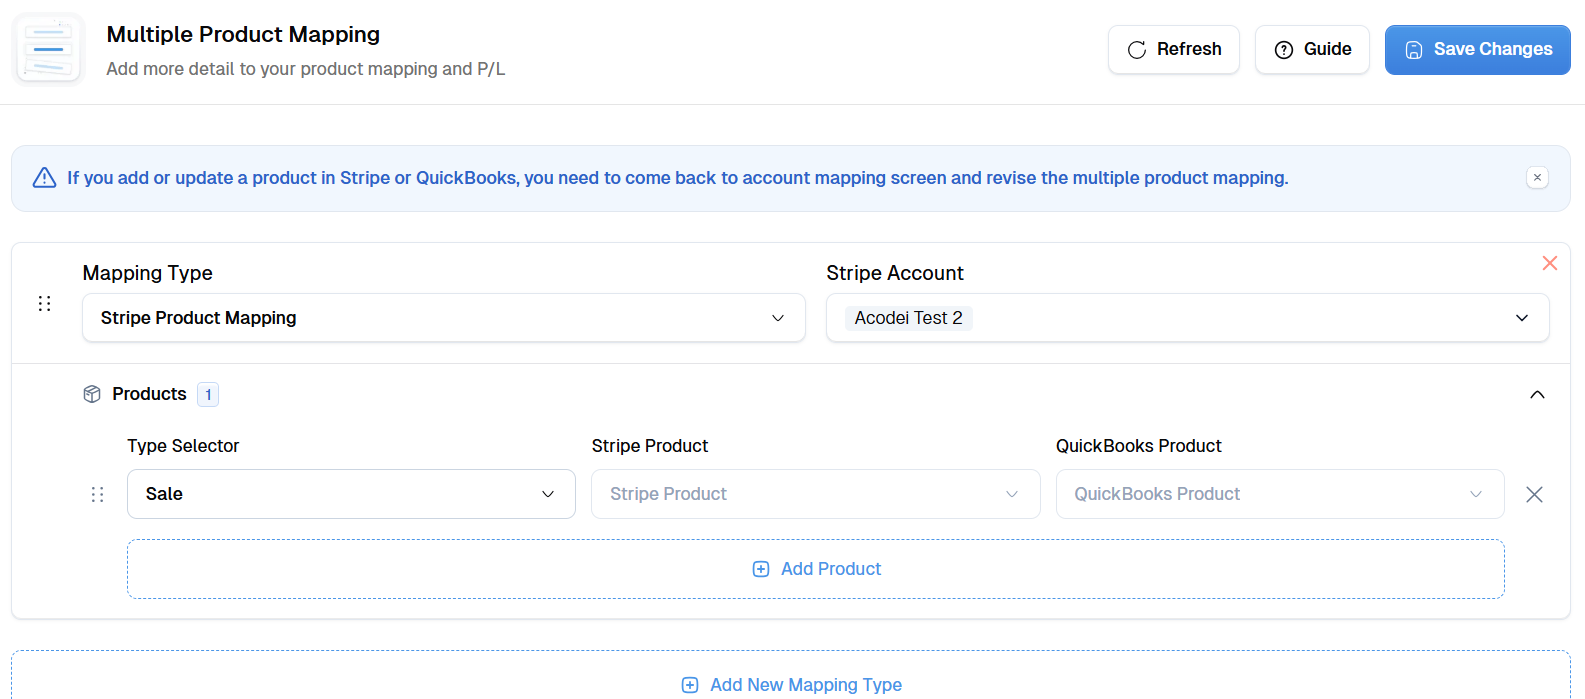This screenshot has width=1585, height=699.
Task: Click the Type Selector label
Action: [x=183, y=446]
